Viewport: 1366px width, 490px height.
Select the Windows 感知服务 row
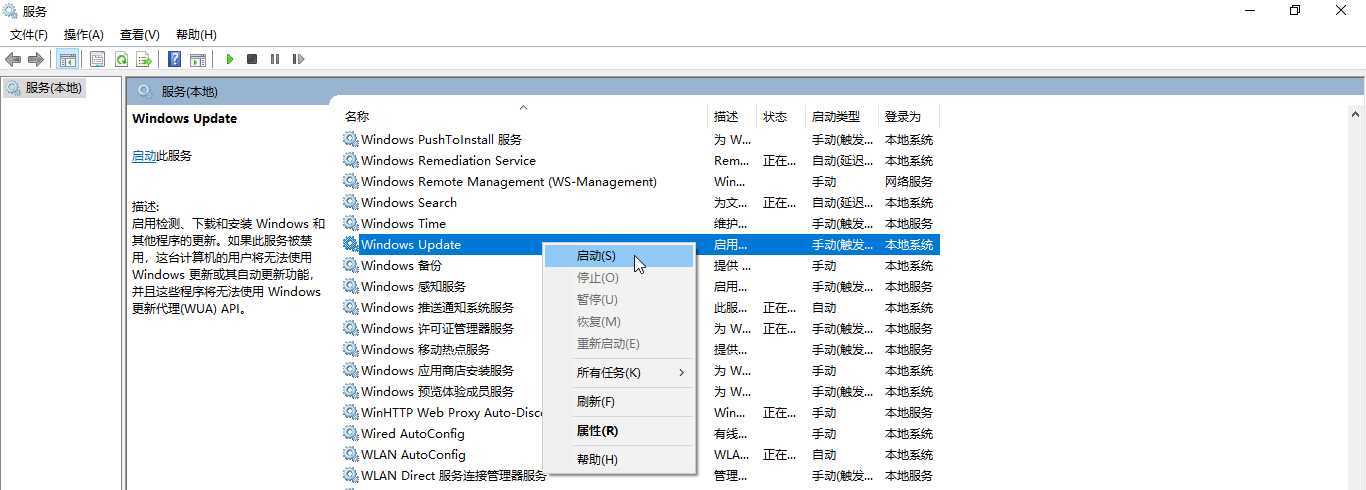tap(639, 286)
